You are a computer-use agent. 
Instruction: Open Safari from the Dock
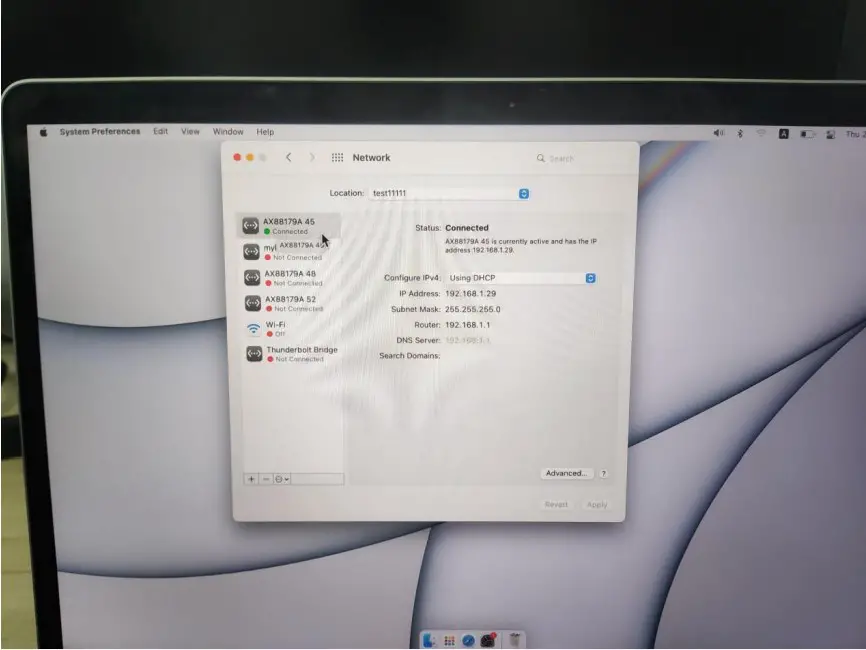[x=468, y=641]
